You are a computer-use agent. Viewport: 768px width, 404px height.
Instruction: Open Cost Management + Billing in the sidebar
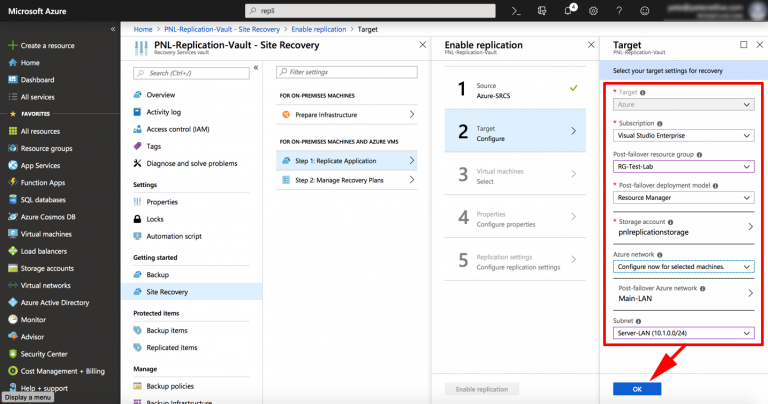click(x=63, y=371)
